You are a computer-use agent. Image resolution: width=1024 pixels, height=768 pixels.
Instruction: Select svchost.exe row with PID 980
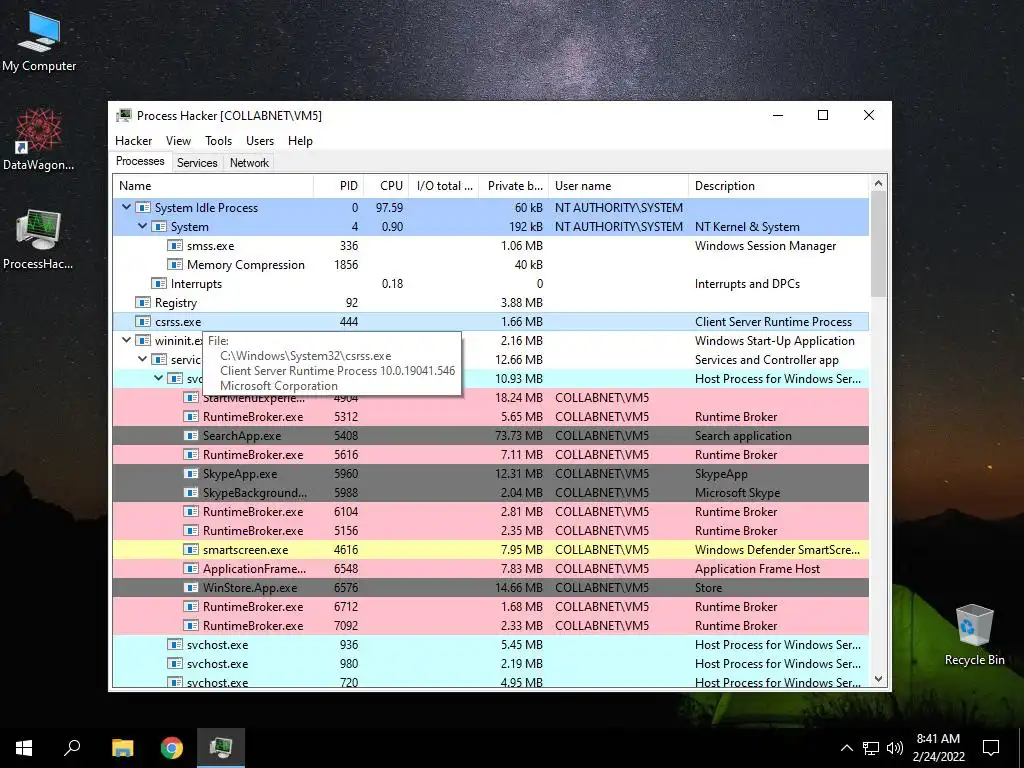point(490,664)
